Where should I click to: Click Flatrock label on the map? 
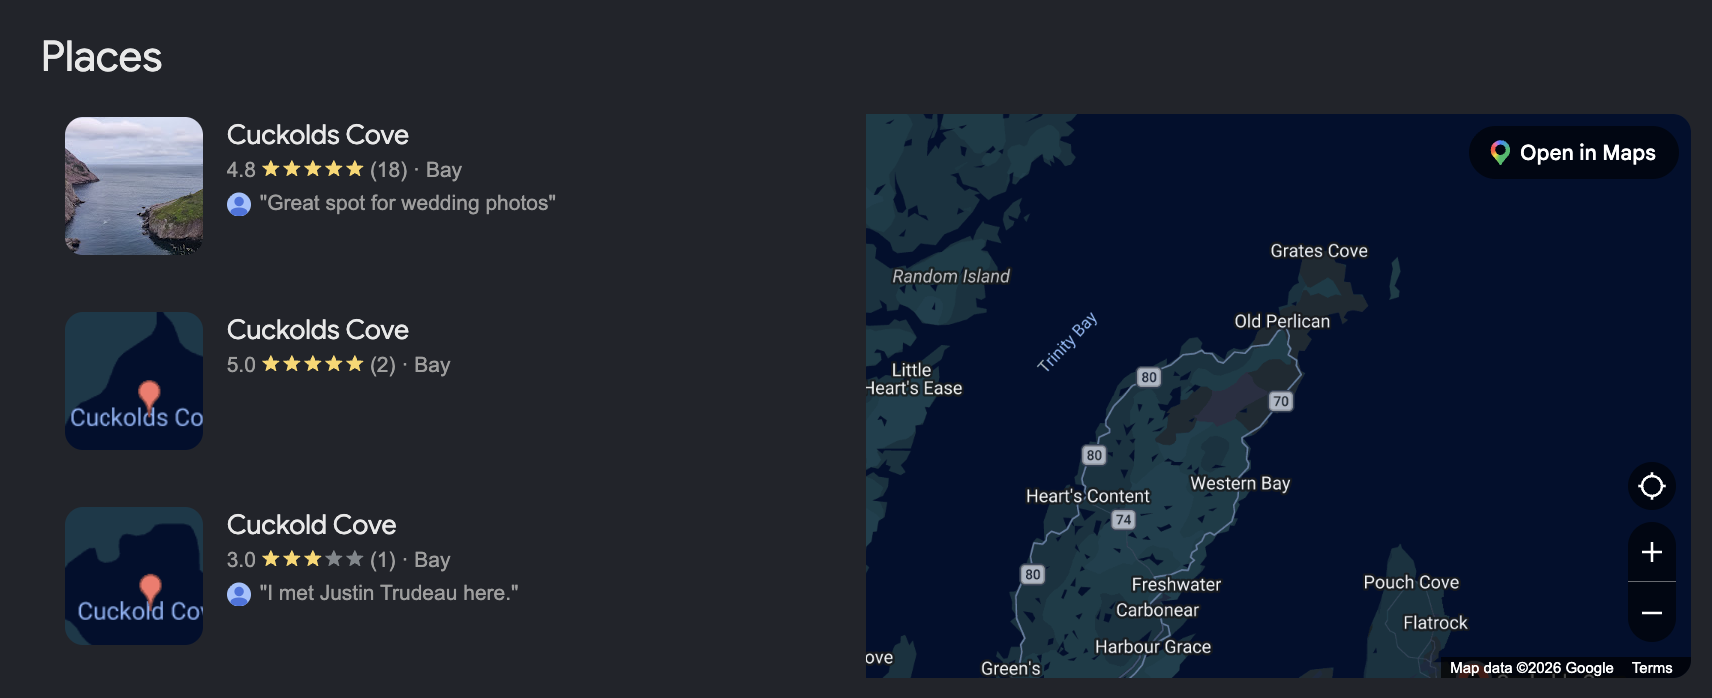(x=1435, y=622)
